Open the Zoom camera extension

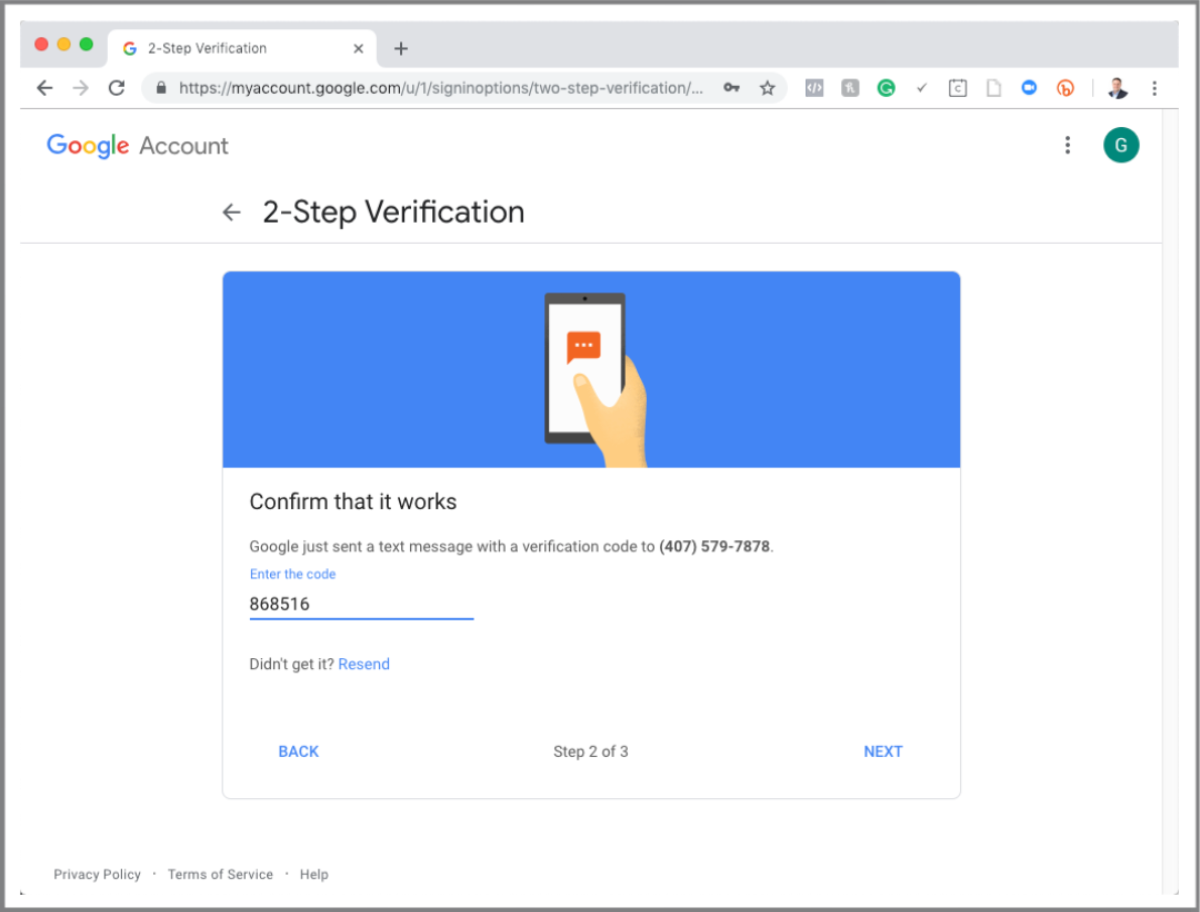pos(1029,88)
